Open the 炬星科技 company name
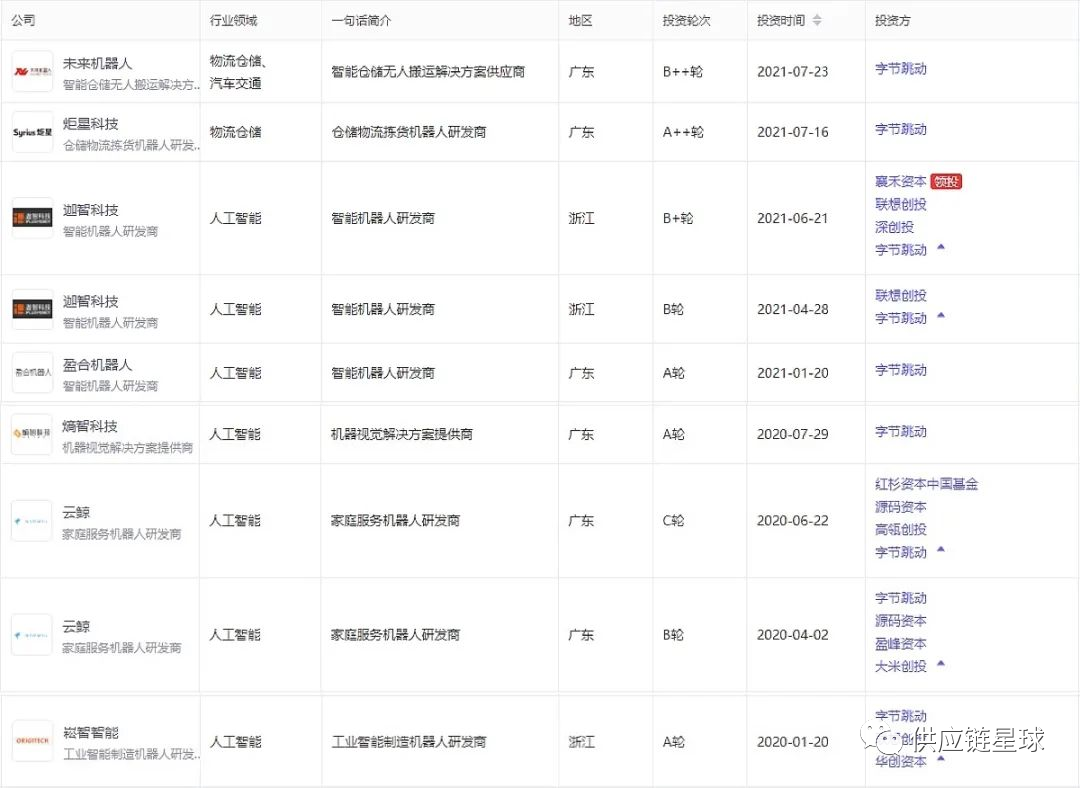1080x788 pixels. coord(90,123)
